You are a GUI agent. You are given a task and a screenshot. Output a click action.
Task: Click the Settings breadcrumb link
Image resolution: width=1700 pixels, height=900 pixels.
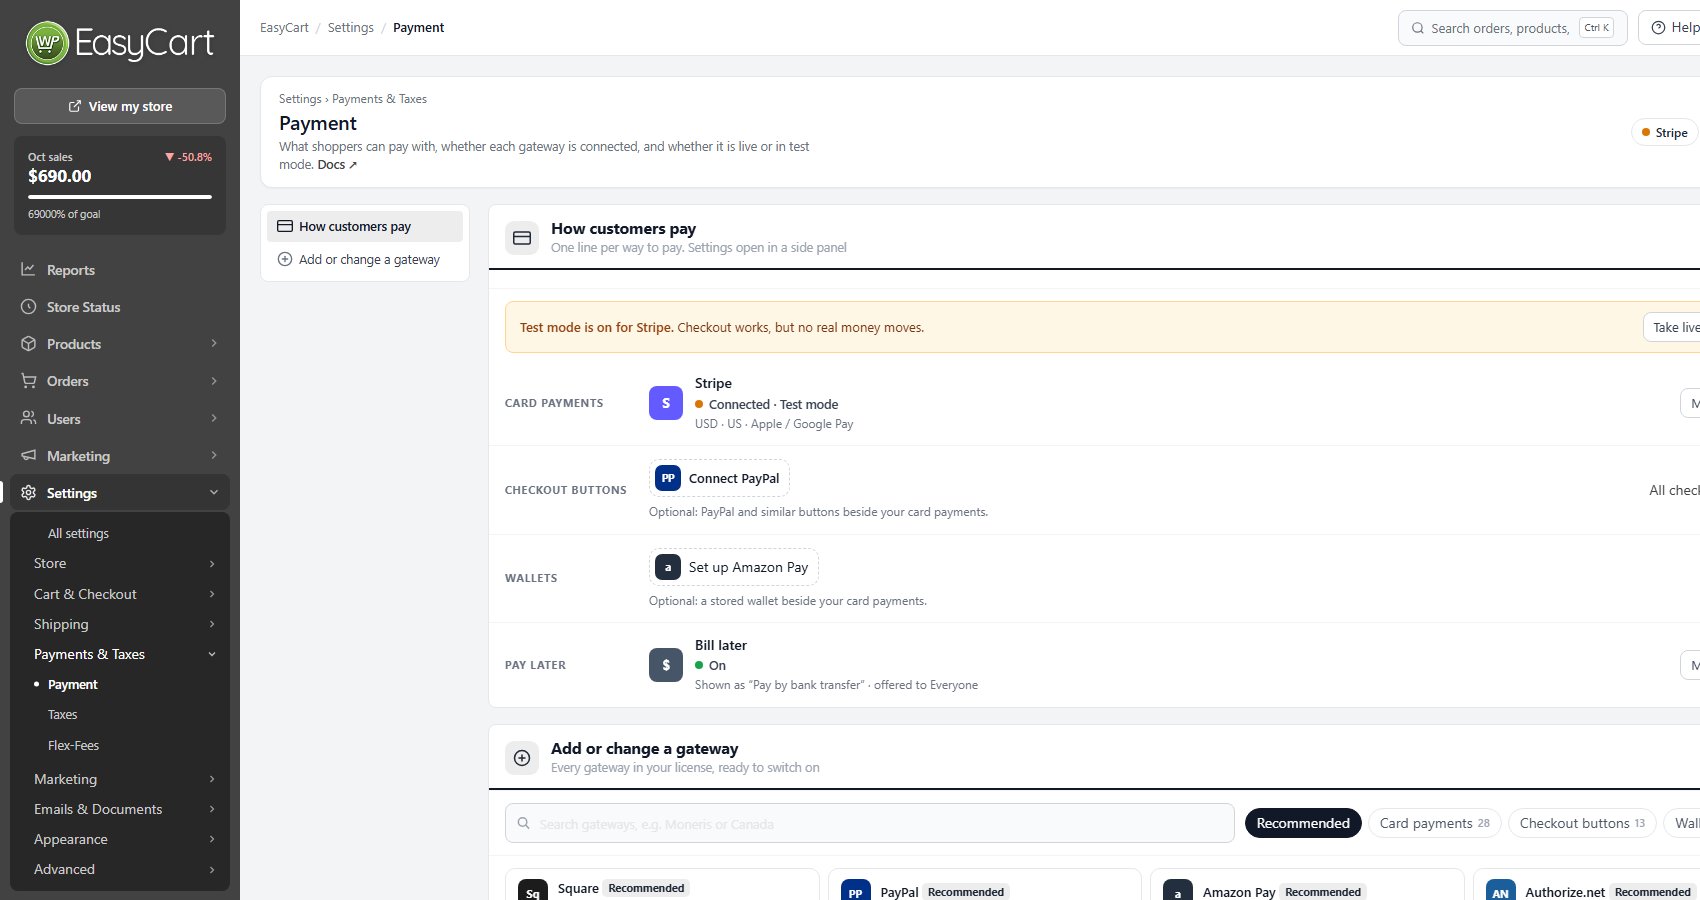tap(351, 28)
